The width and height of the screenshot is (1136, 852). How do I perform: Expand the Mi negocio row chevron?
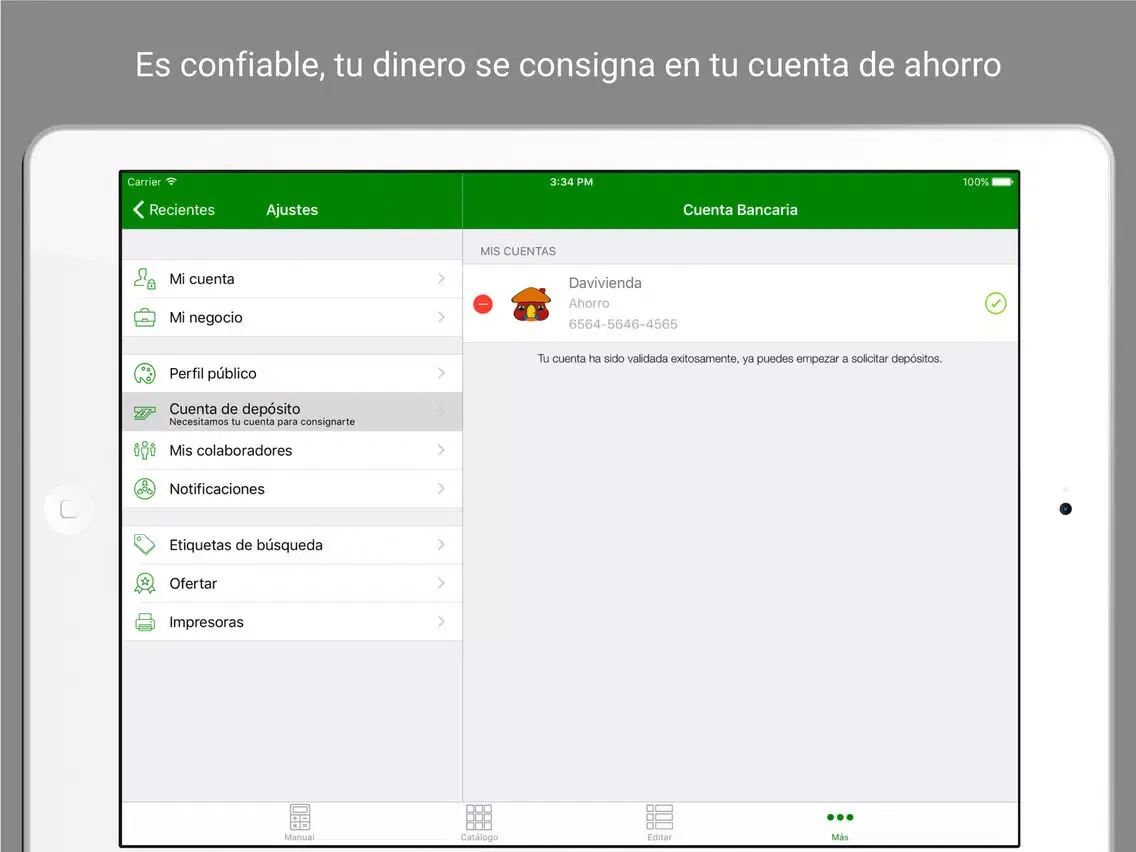click(441, 317)
